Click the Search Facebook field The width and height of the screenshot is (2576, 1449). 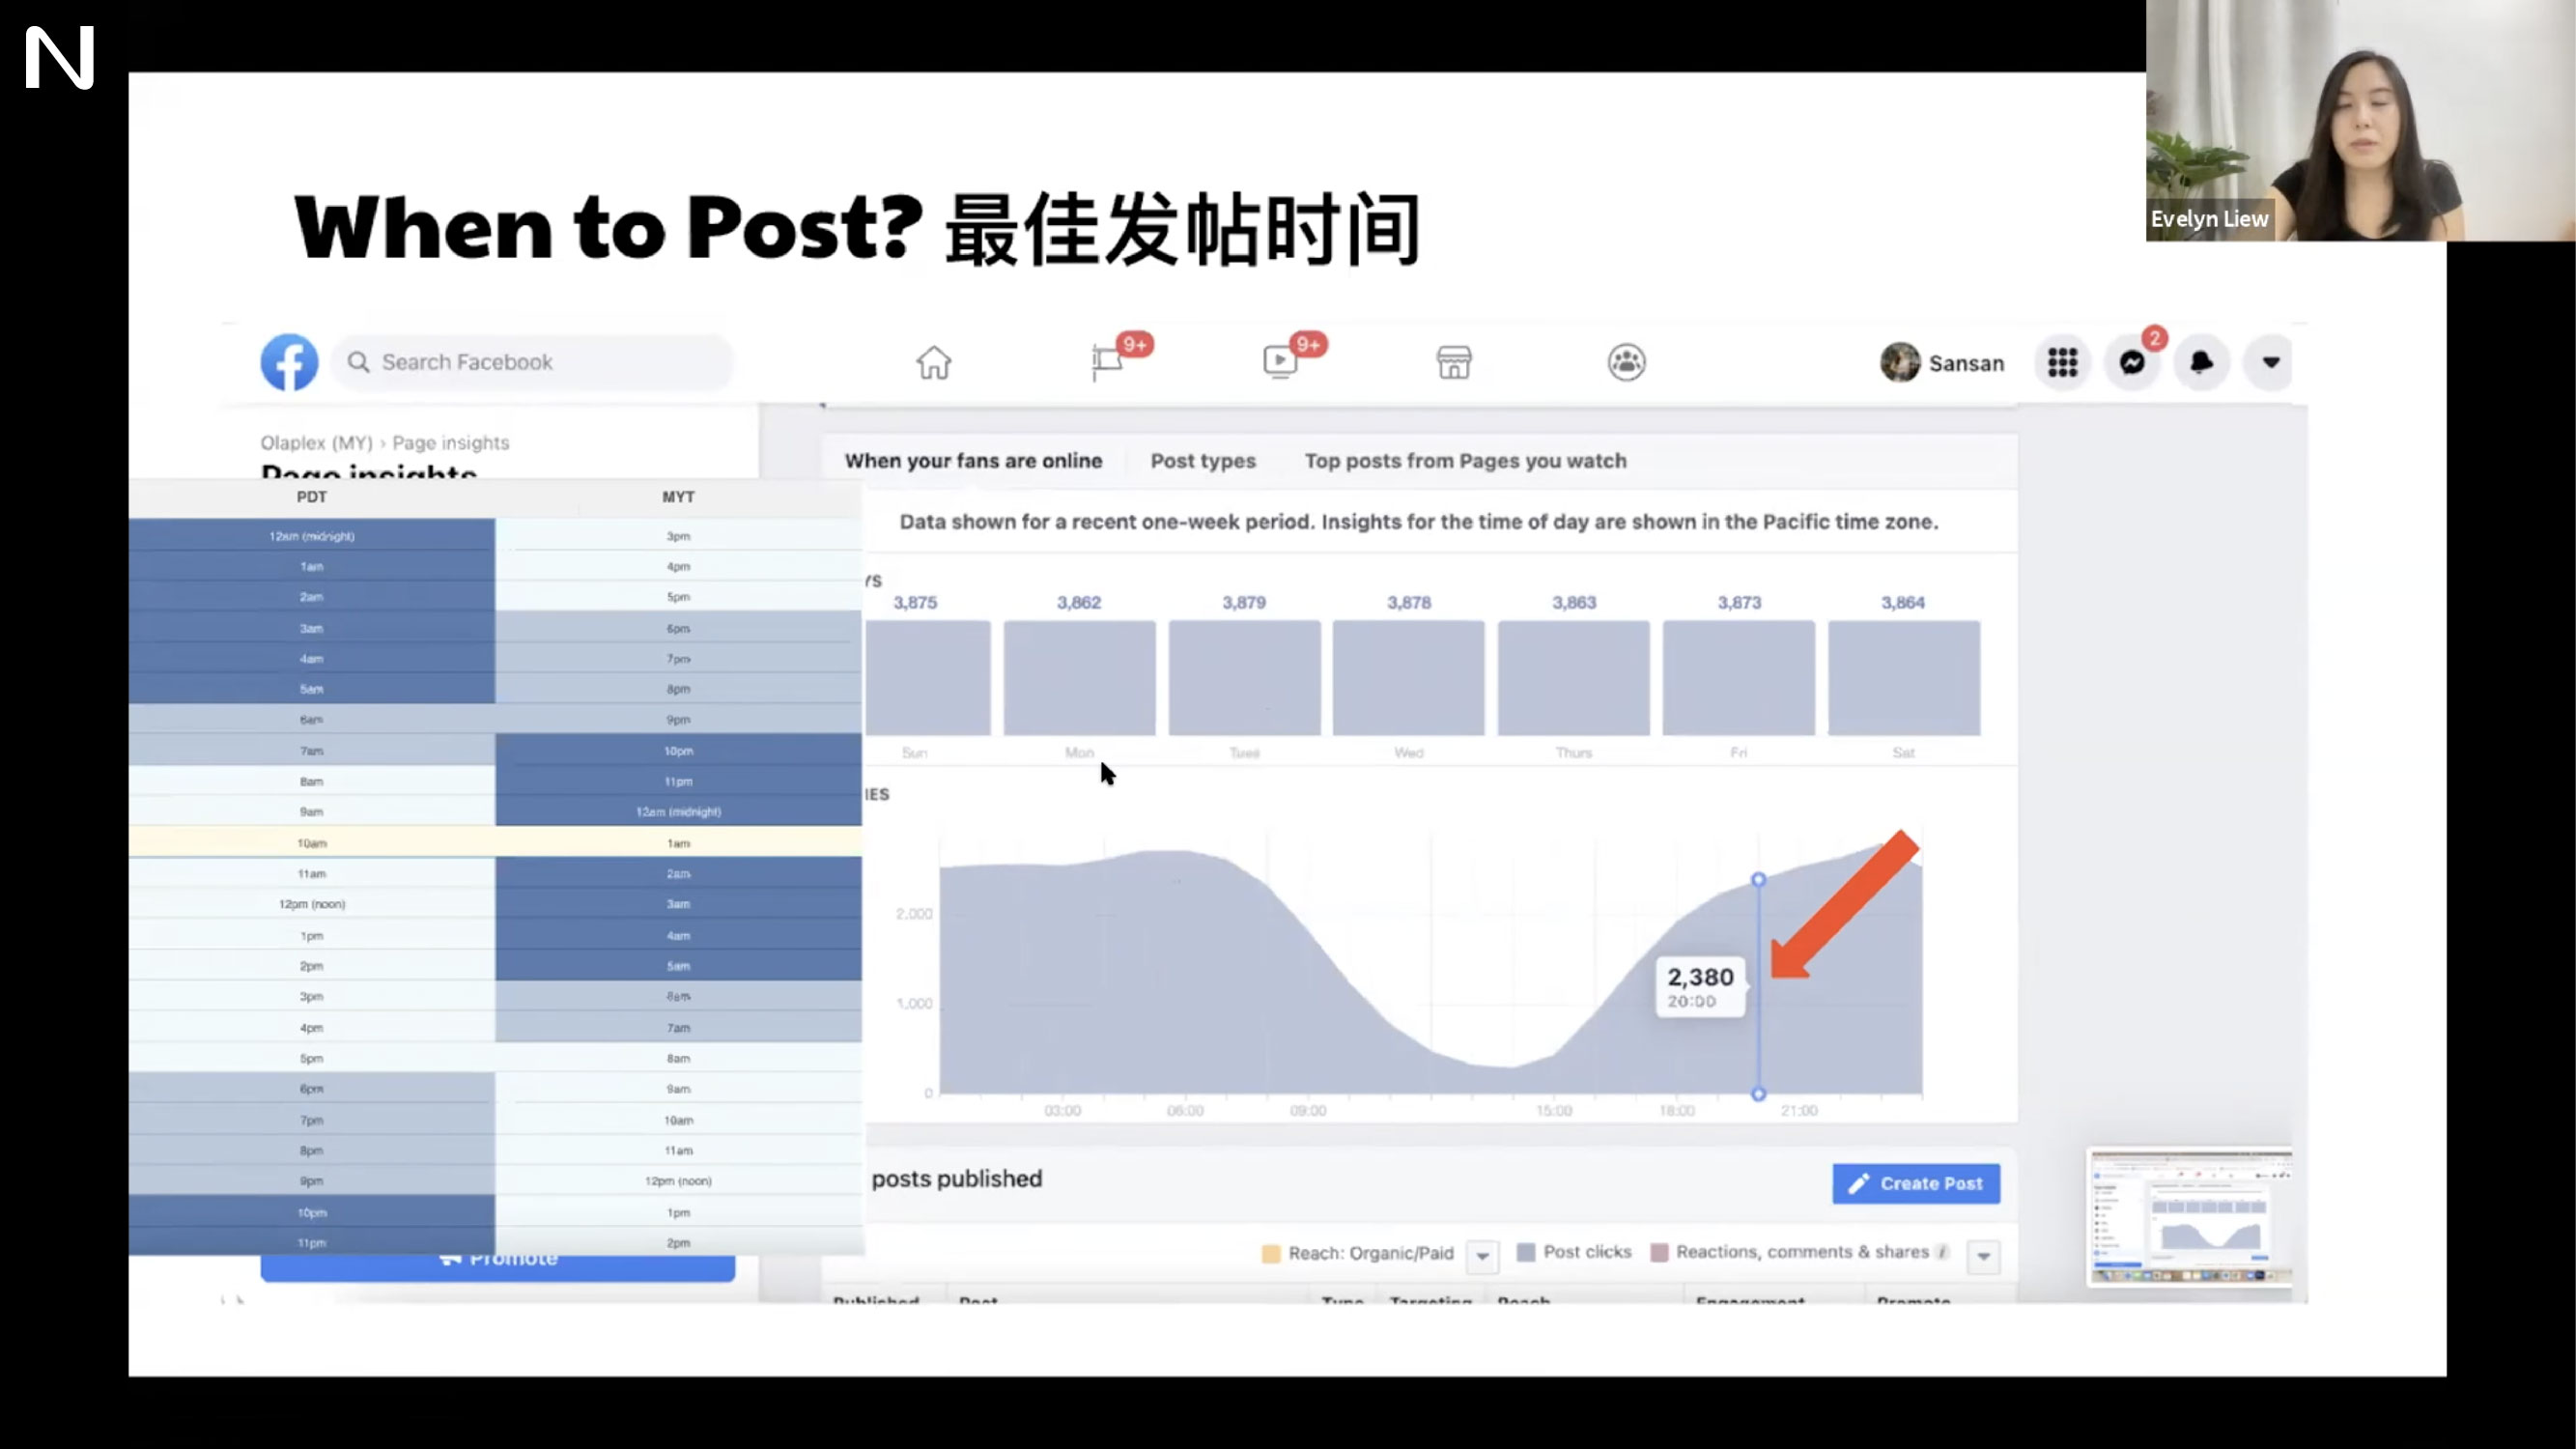[x=533, y=362]
